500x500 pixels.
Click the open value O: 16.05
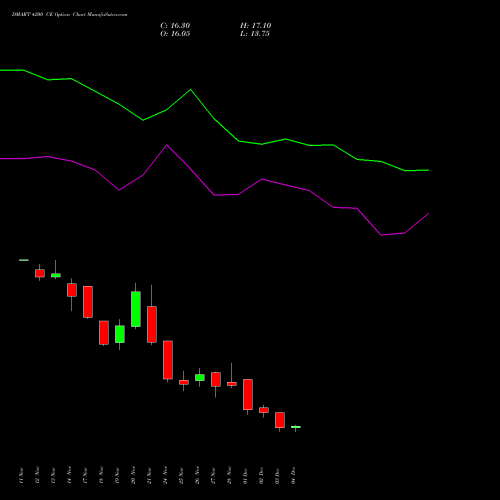click(175, 34)
